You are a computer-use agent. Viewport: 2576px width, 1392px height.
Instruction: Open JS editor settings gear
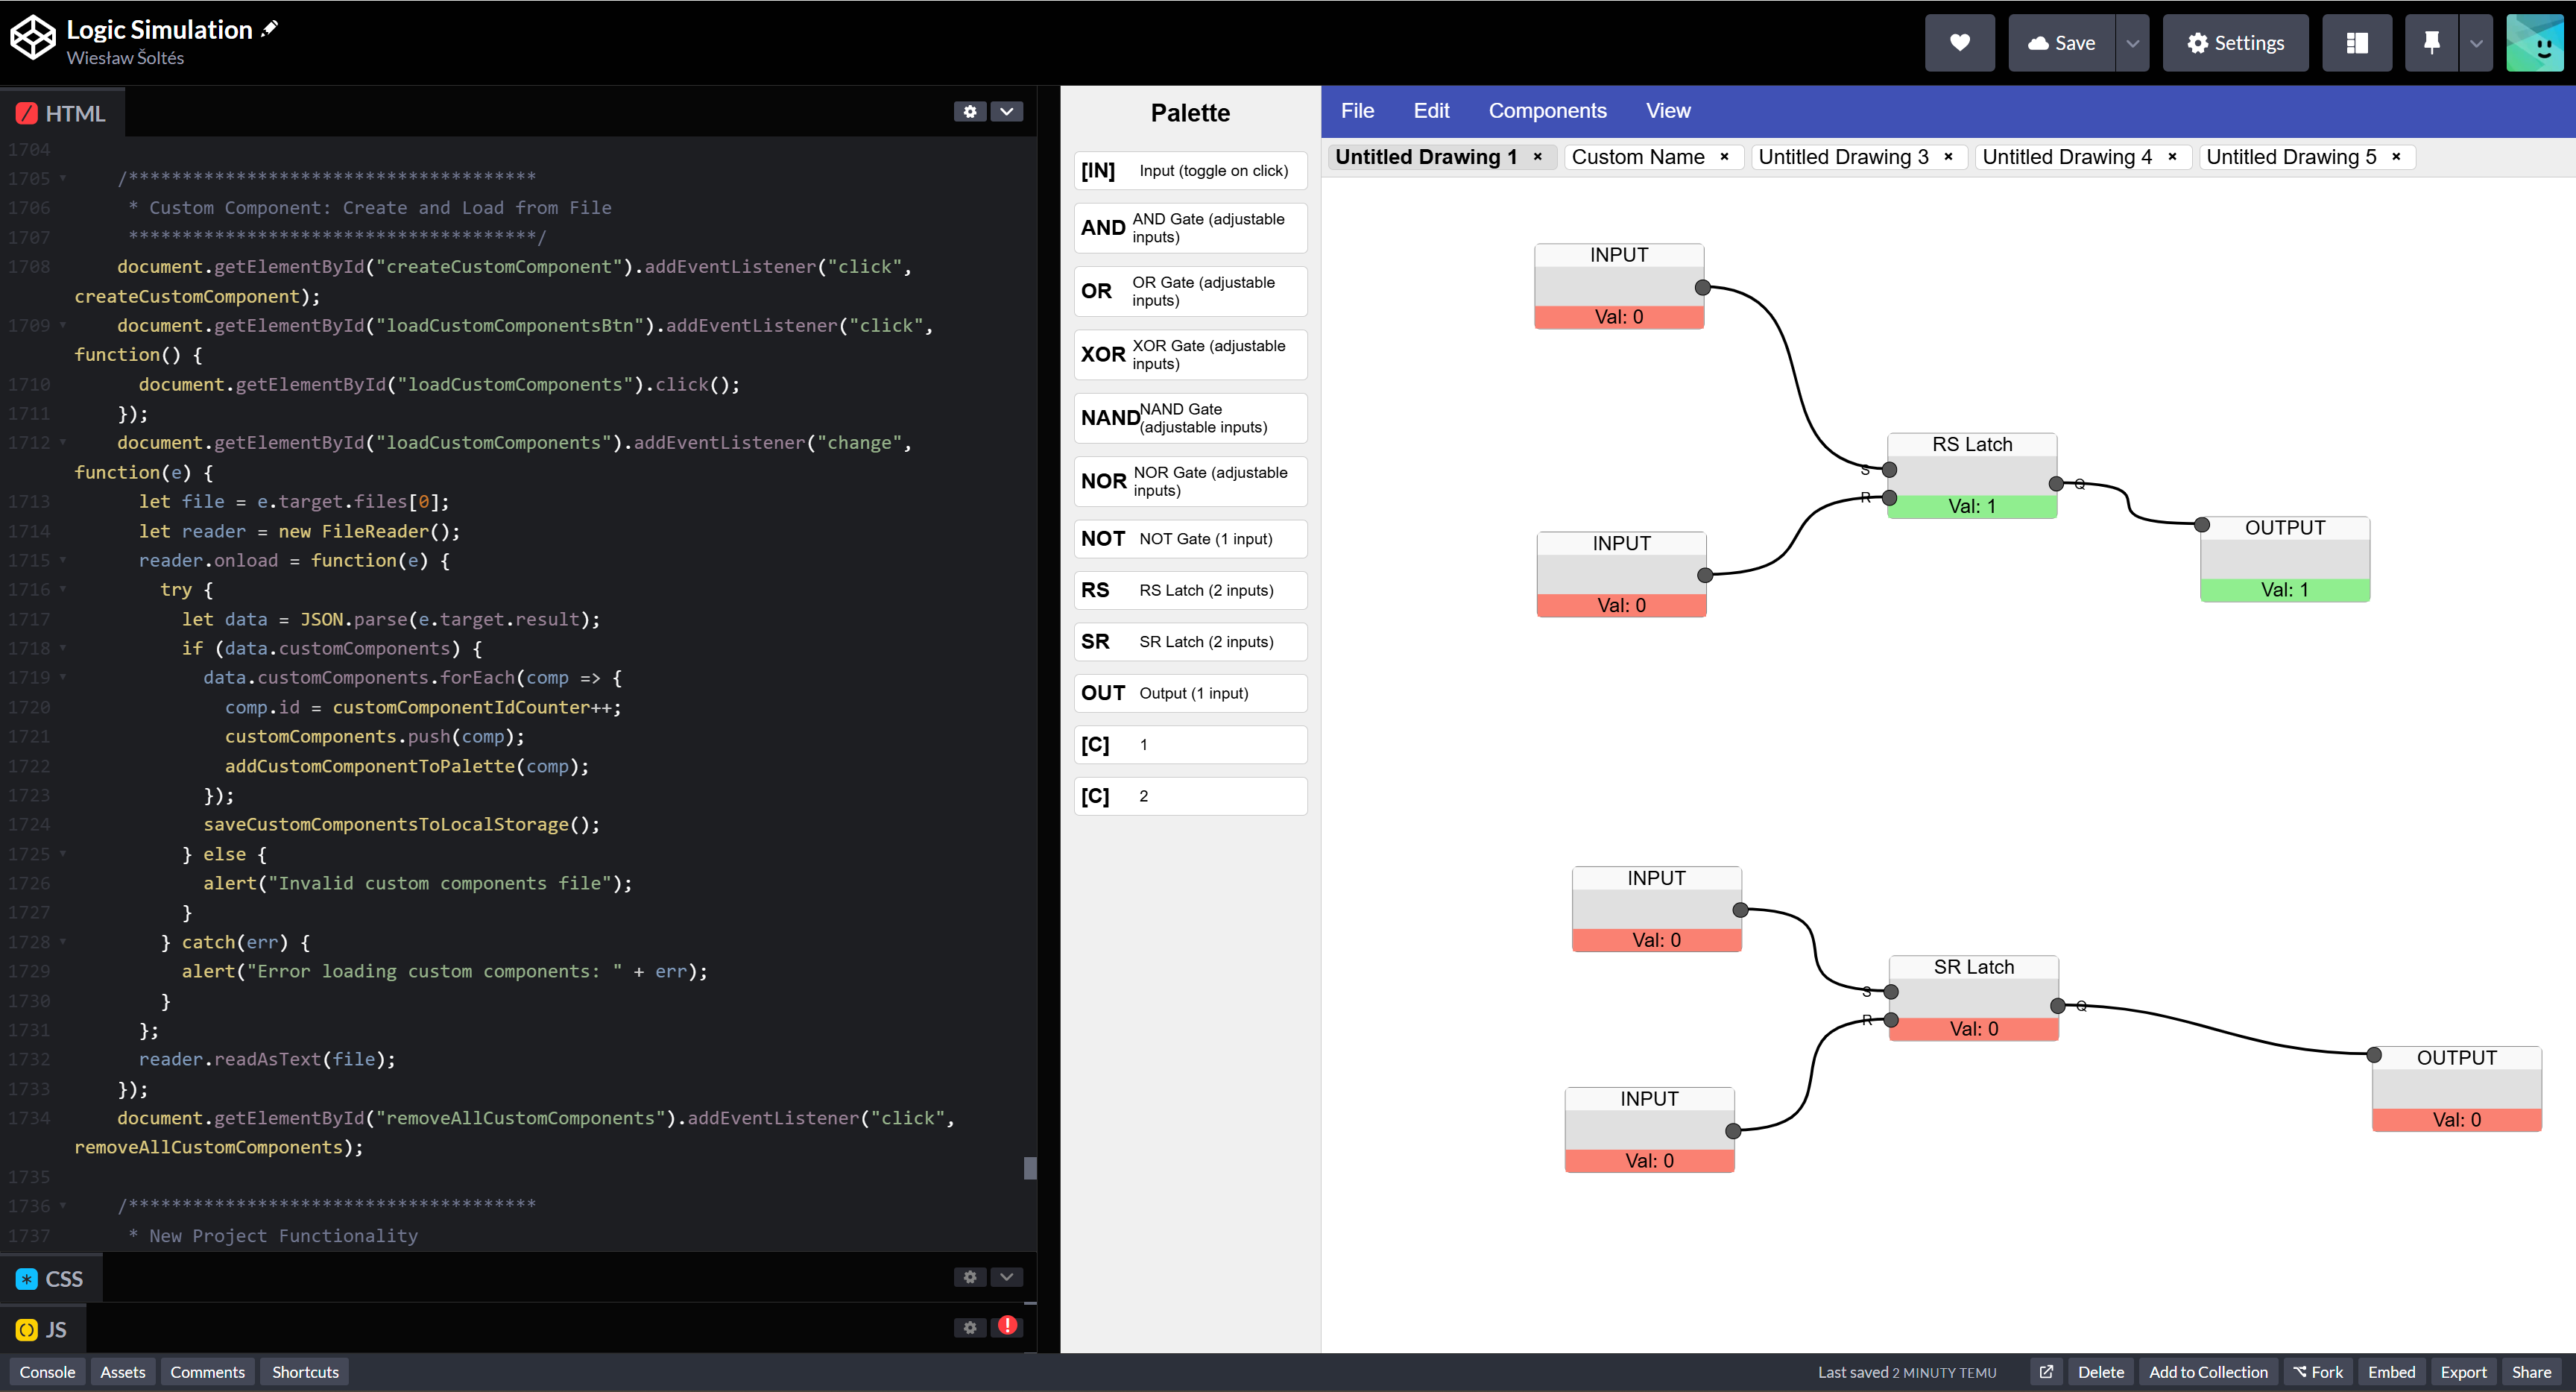(969, 1327)
